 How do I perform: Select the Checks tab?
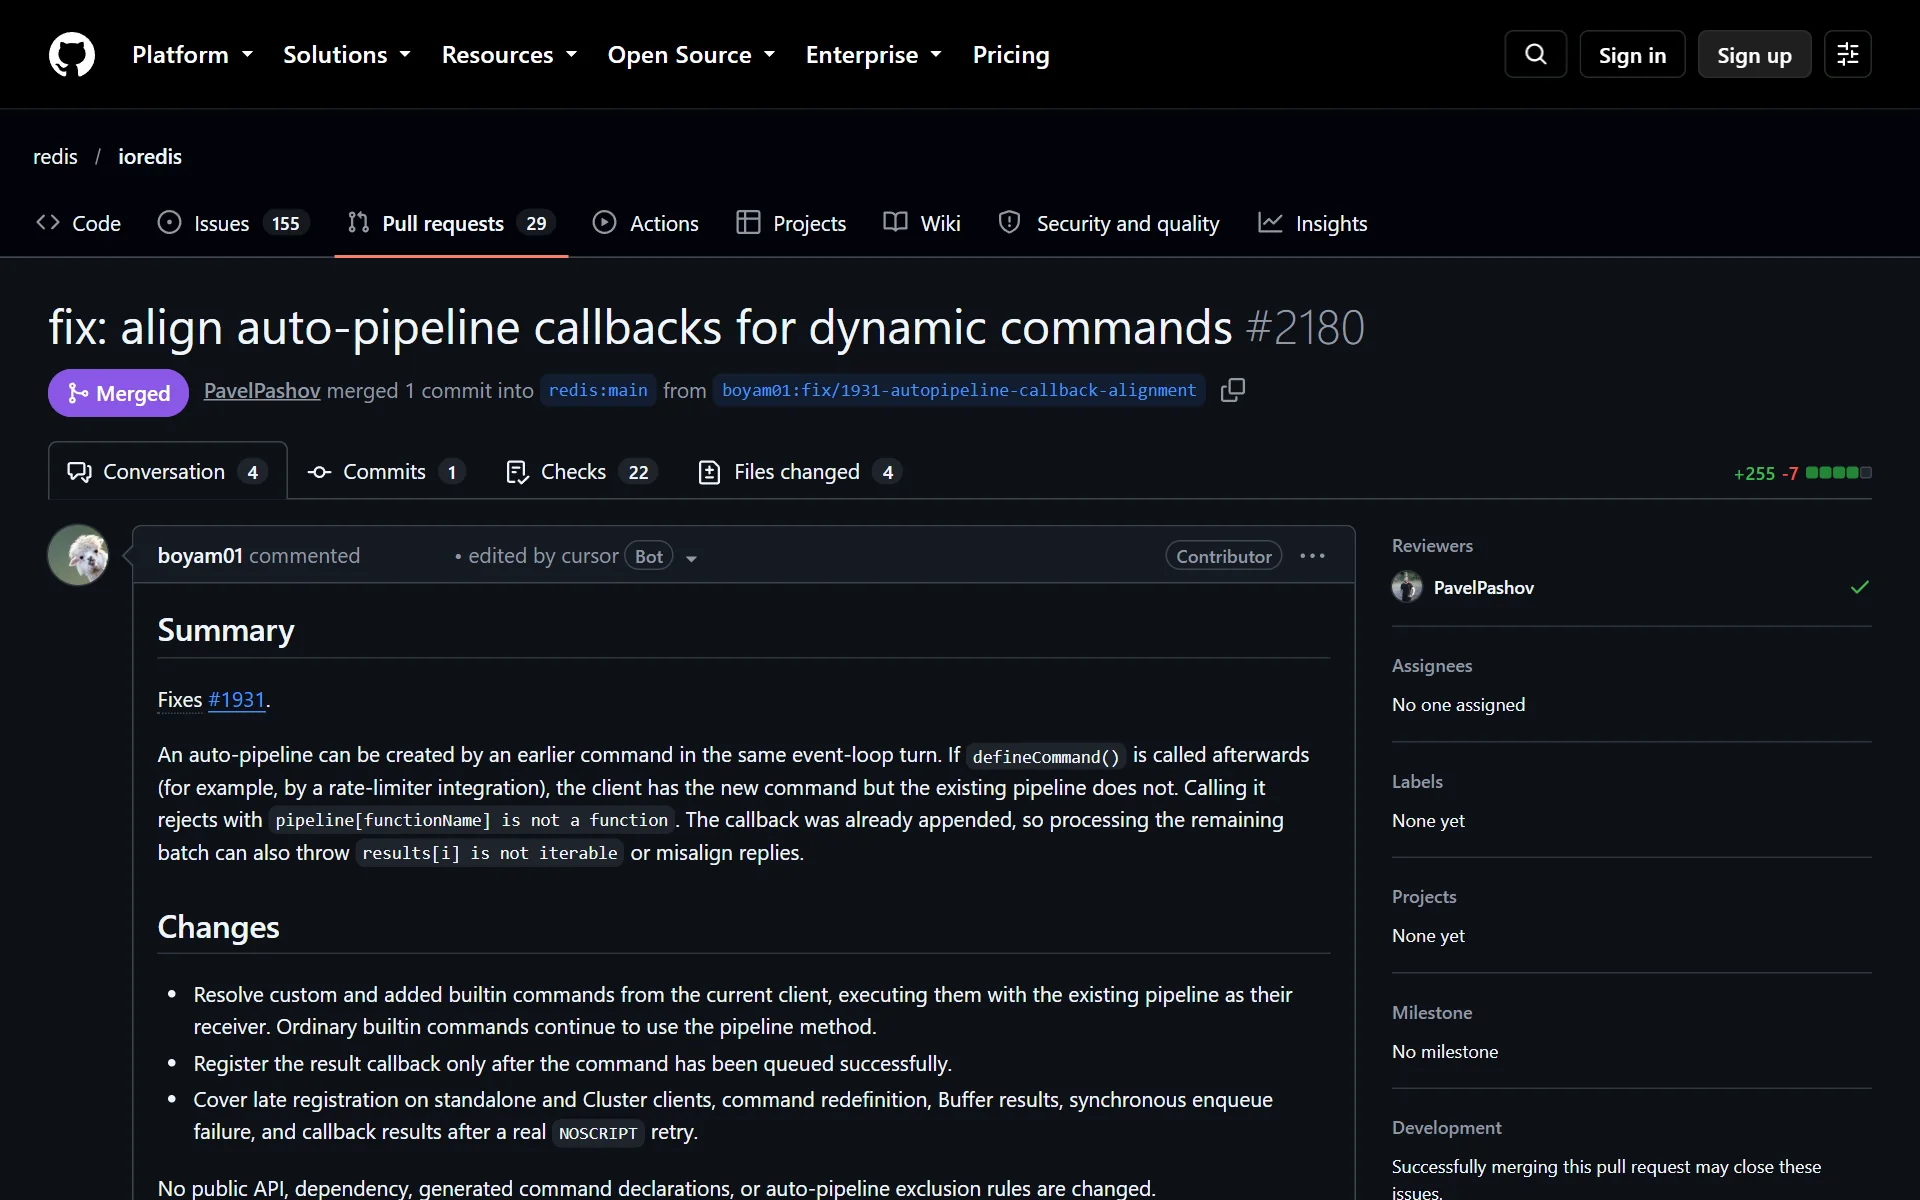[581, 472]
